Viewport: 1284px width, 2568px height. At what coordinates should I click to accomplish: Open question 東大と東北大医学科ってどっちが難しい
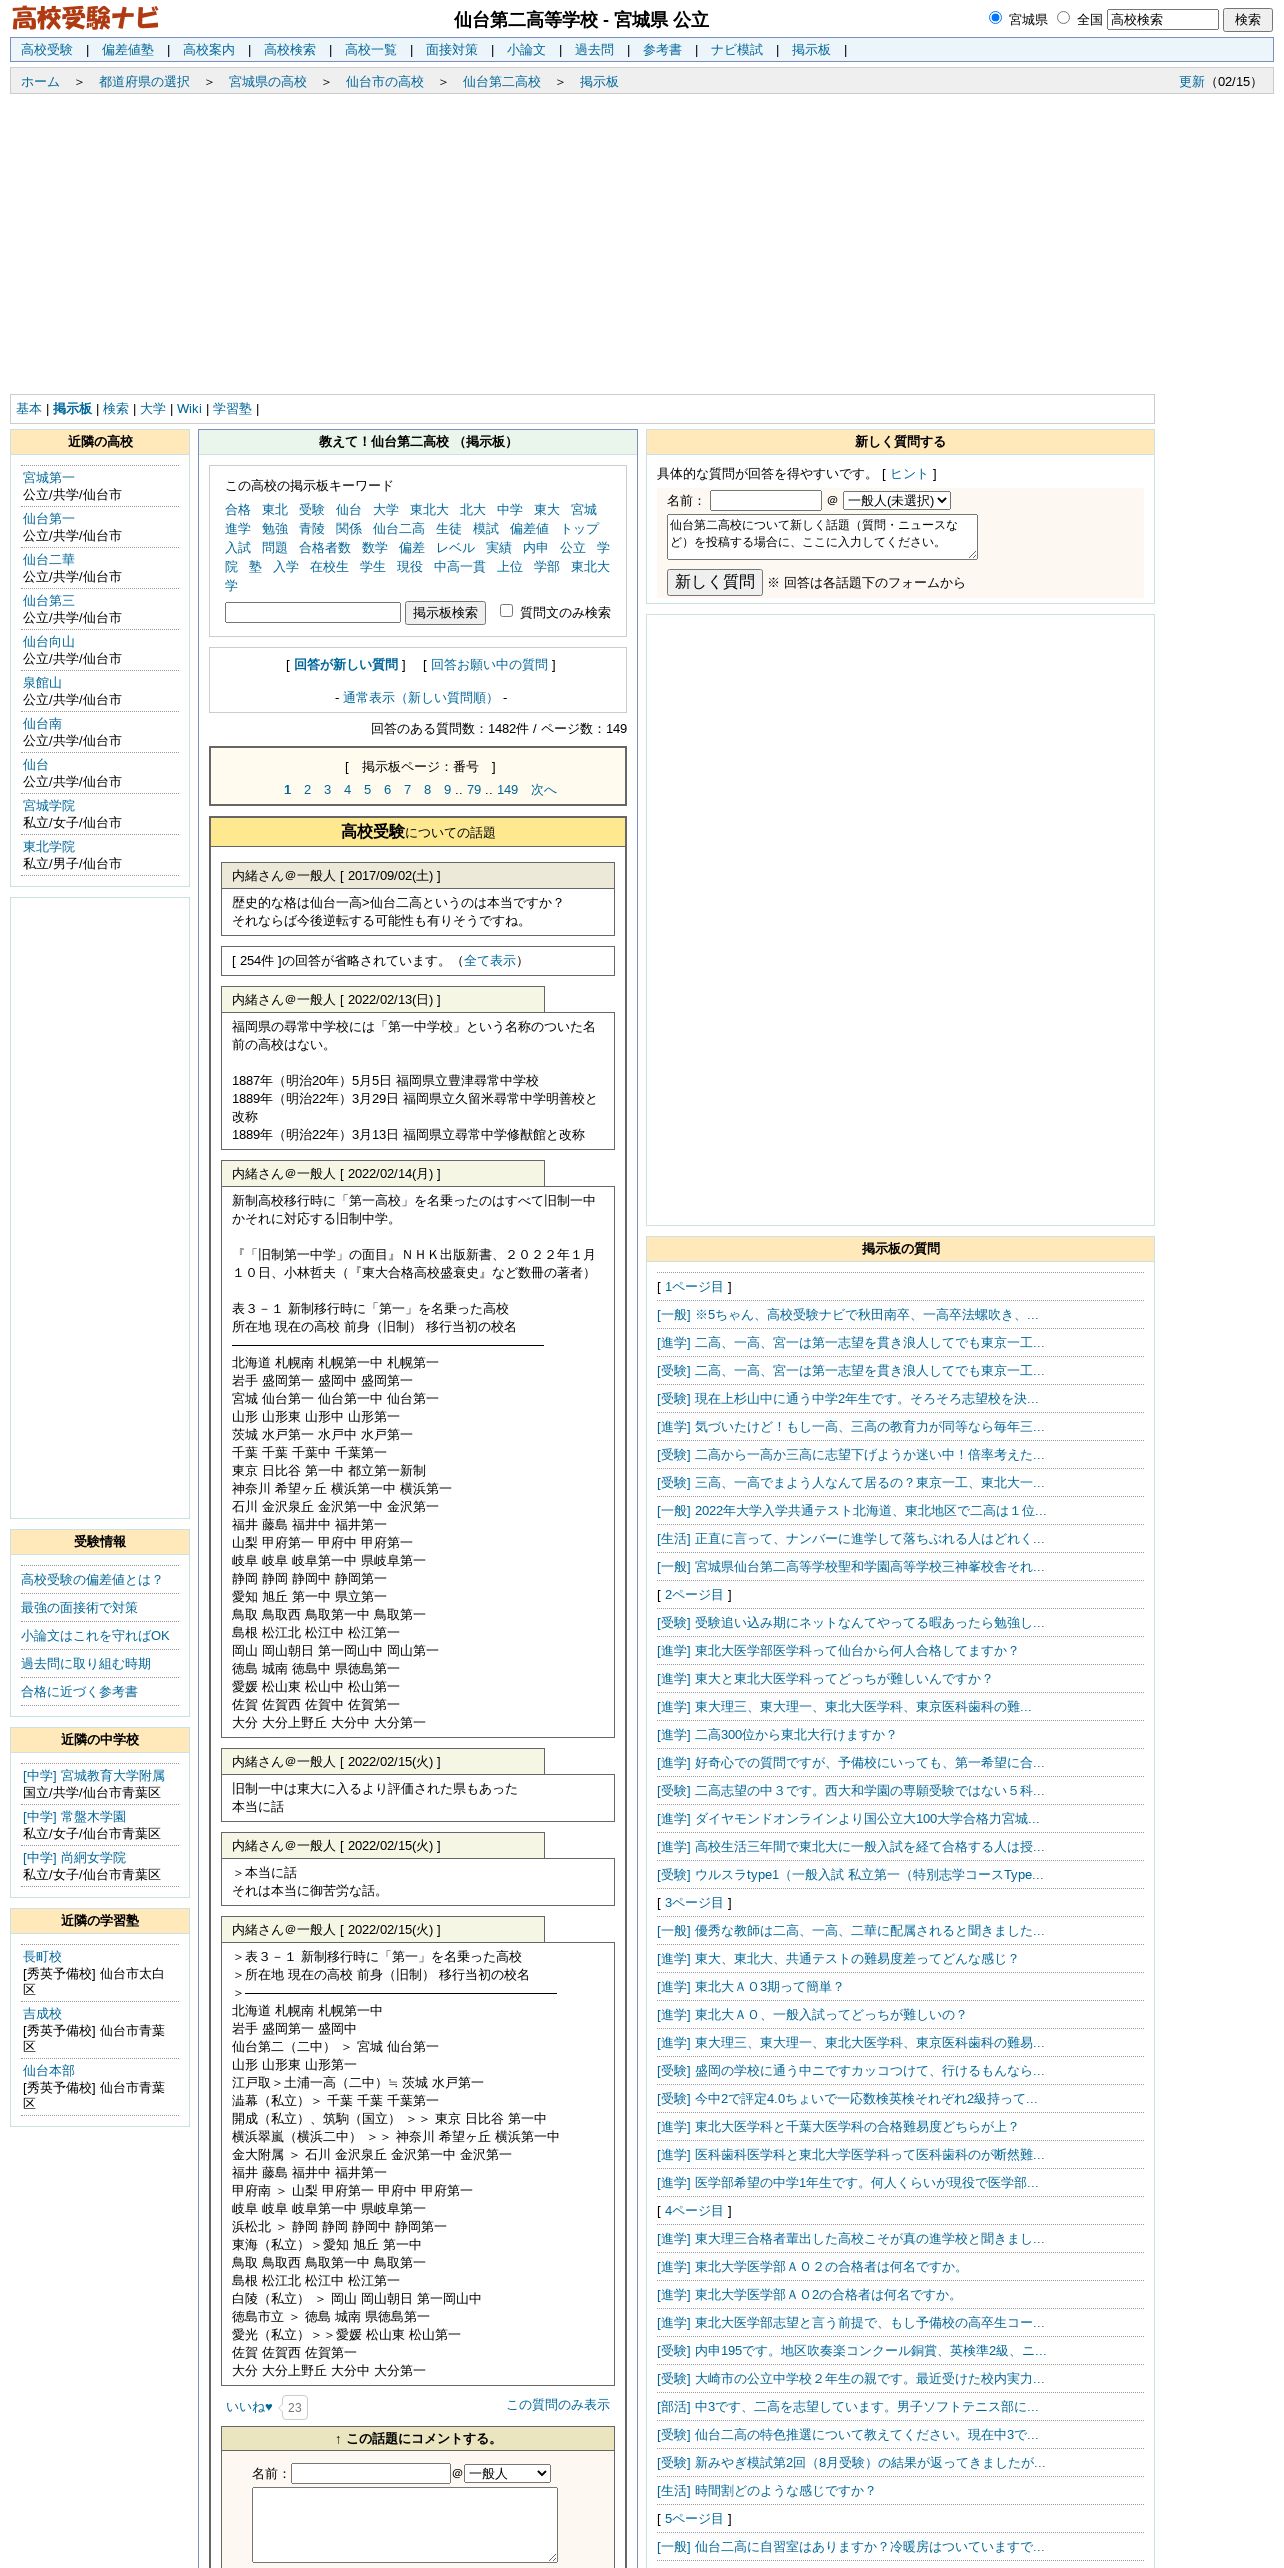(x=825, y=1679)
